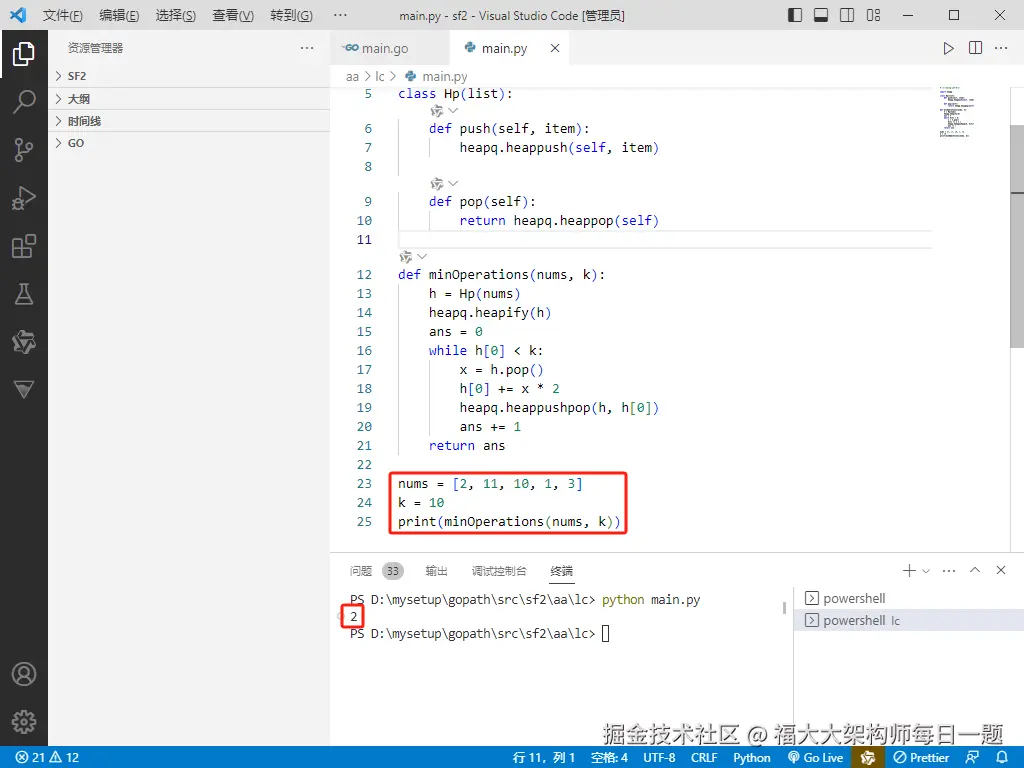Open code lens chevron above minOperations
Viewport: 1024px width, 768px height.
422,257
